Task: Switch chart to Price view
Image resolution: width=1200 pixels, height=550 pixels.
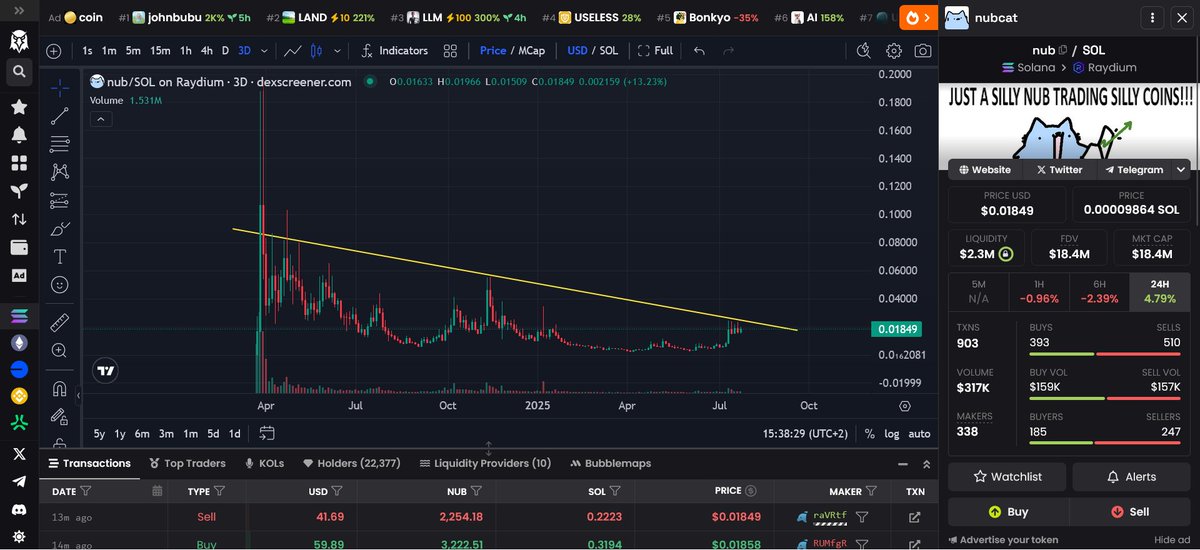Action: [x=493, y=51]
